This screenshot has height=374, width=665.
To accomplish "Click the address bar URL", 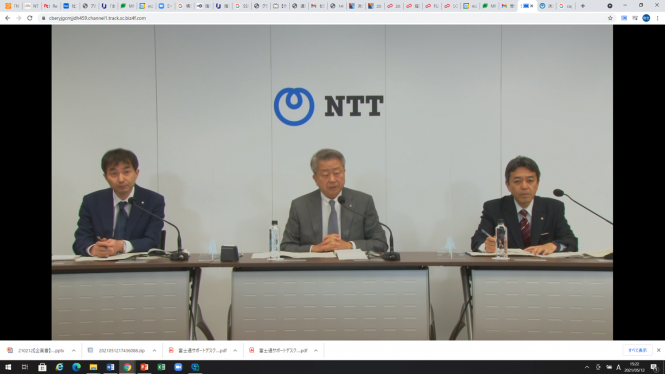I will [97, 18].
